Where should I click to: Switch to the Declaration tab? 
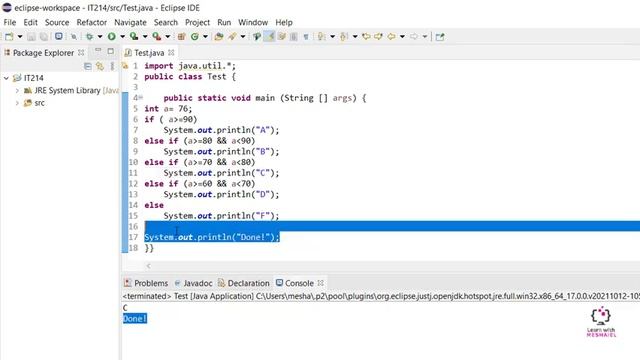[244, 283]
